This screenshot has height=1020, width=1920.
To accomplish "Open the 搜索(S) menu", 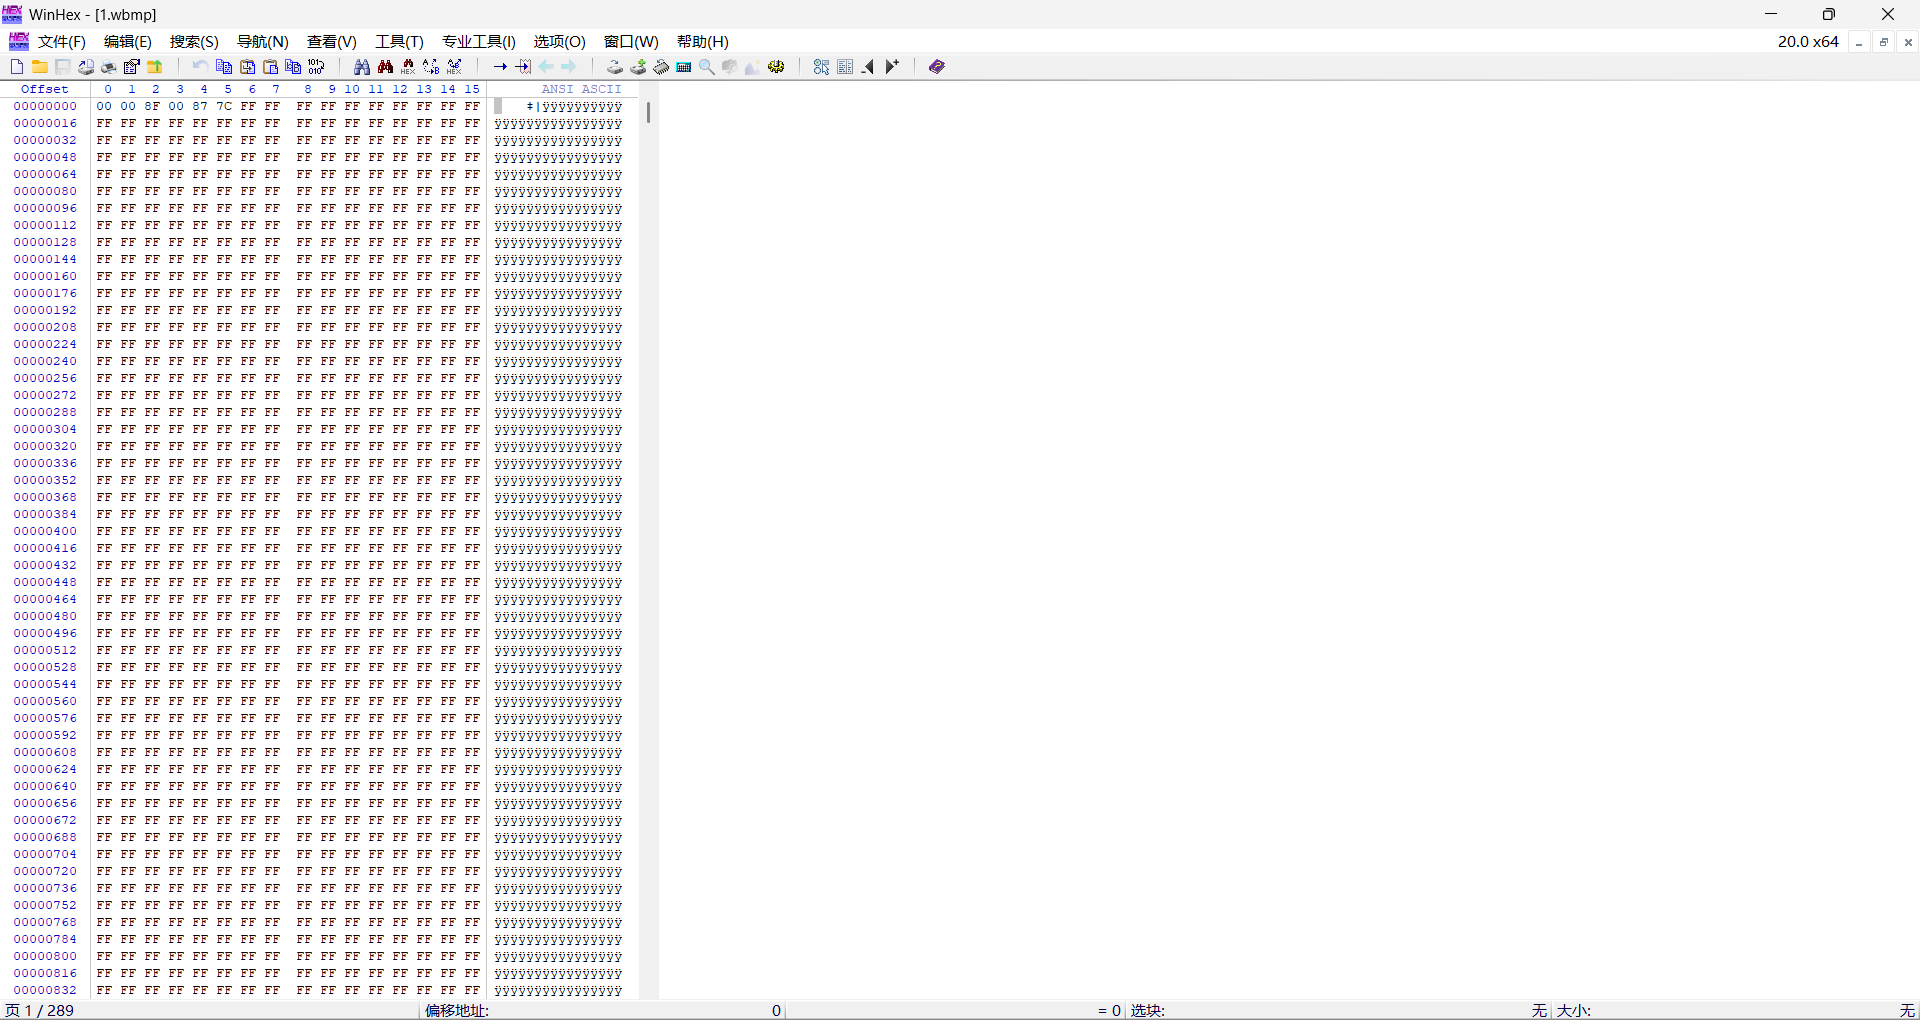I will pos(194,42).
